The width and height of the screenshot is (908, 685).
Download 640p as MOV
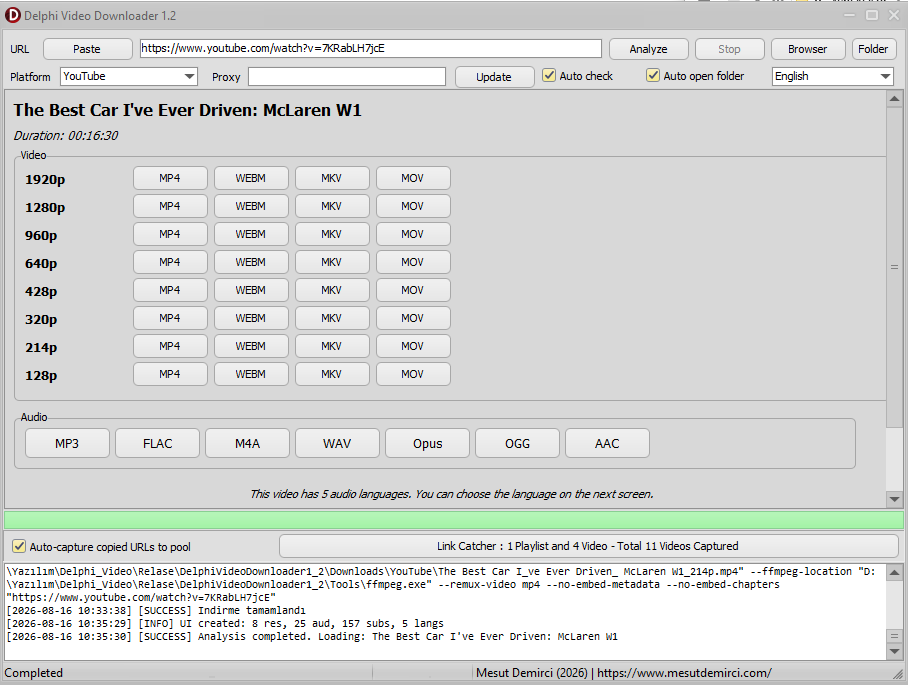click(x=413, y=262)
